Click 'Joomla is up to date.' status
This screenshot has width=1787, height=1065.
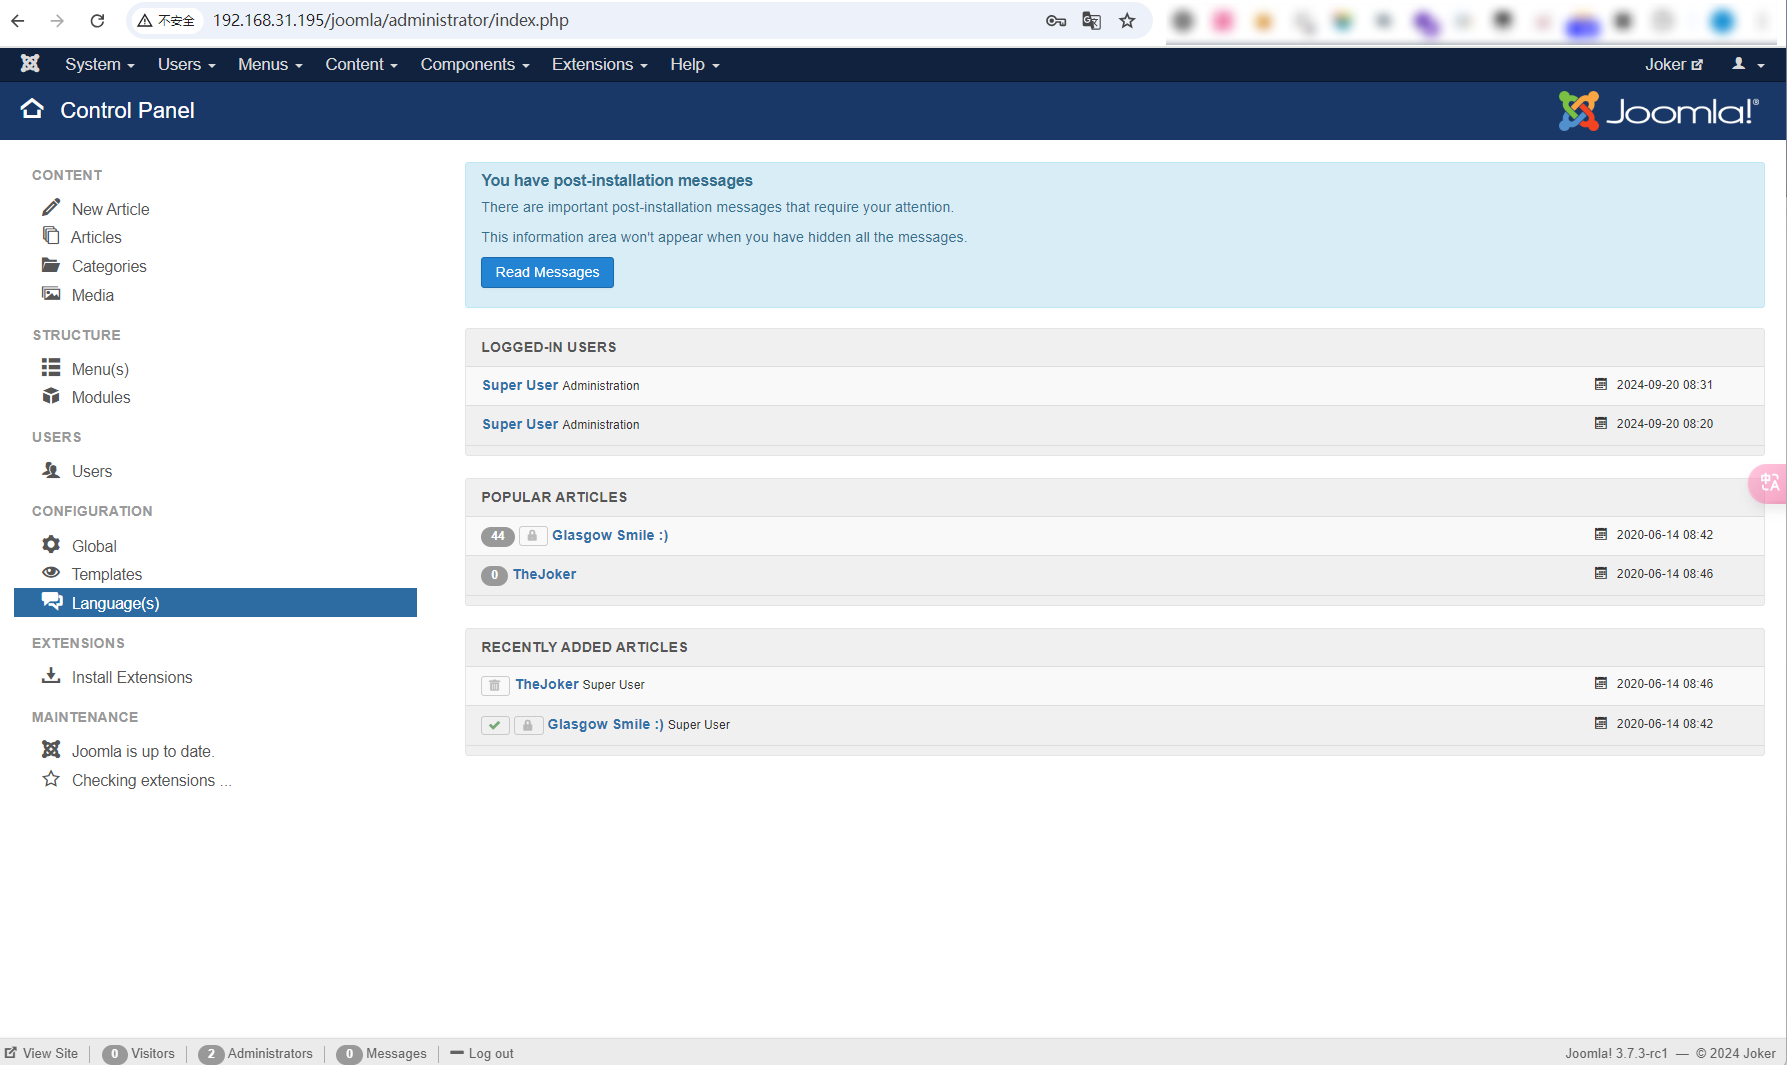pyautogui.click(x=143, y=751)
